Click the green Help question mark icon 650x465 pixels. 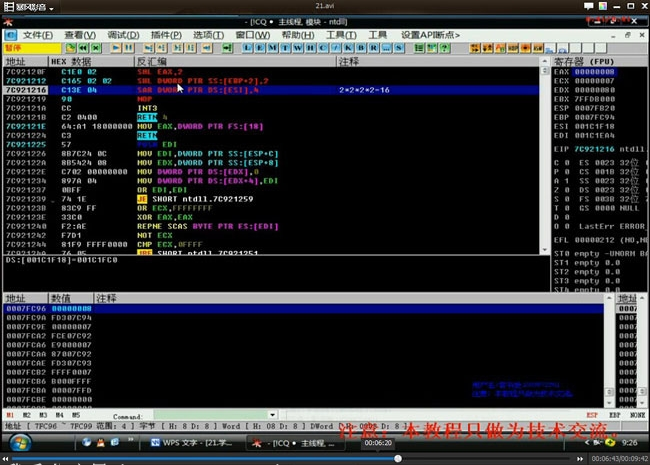tap(444, 48)
